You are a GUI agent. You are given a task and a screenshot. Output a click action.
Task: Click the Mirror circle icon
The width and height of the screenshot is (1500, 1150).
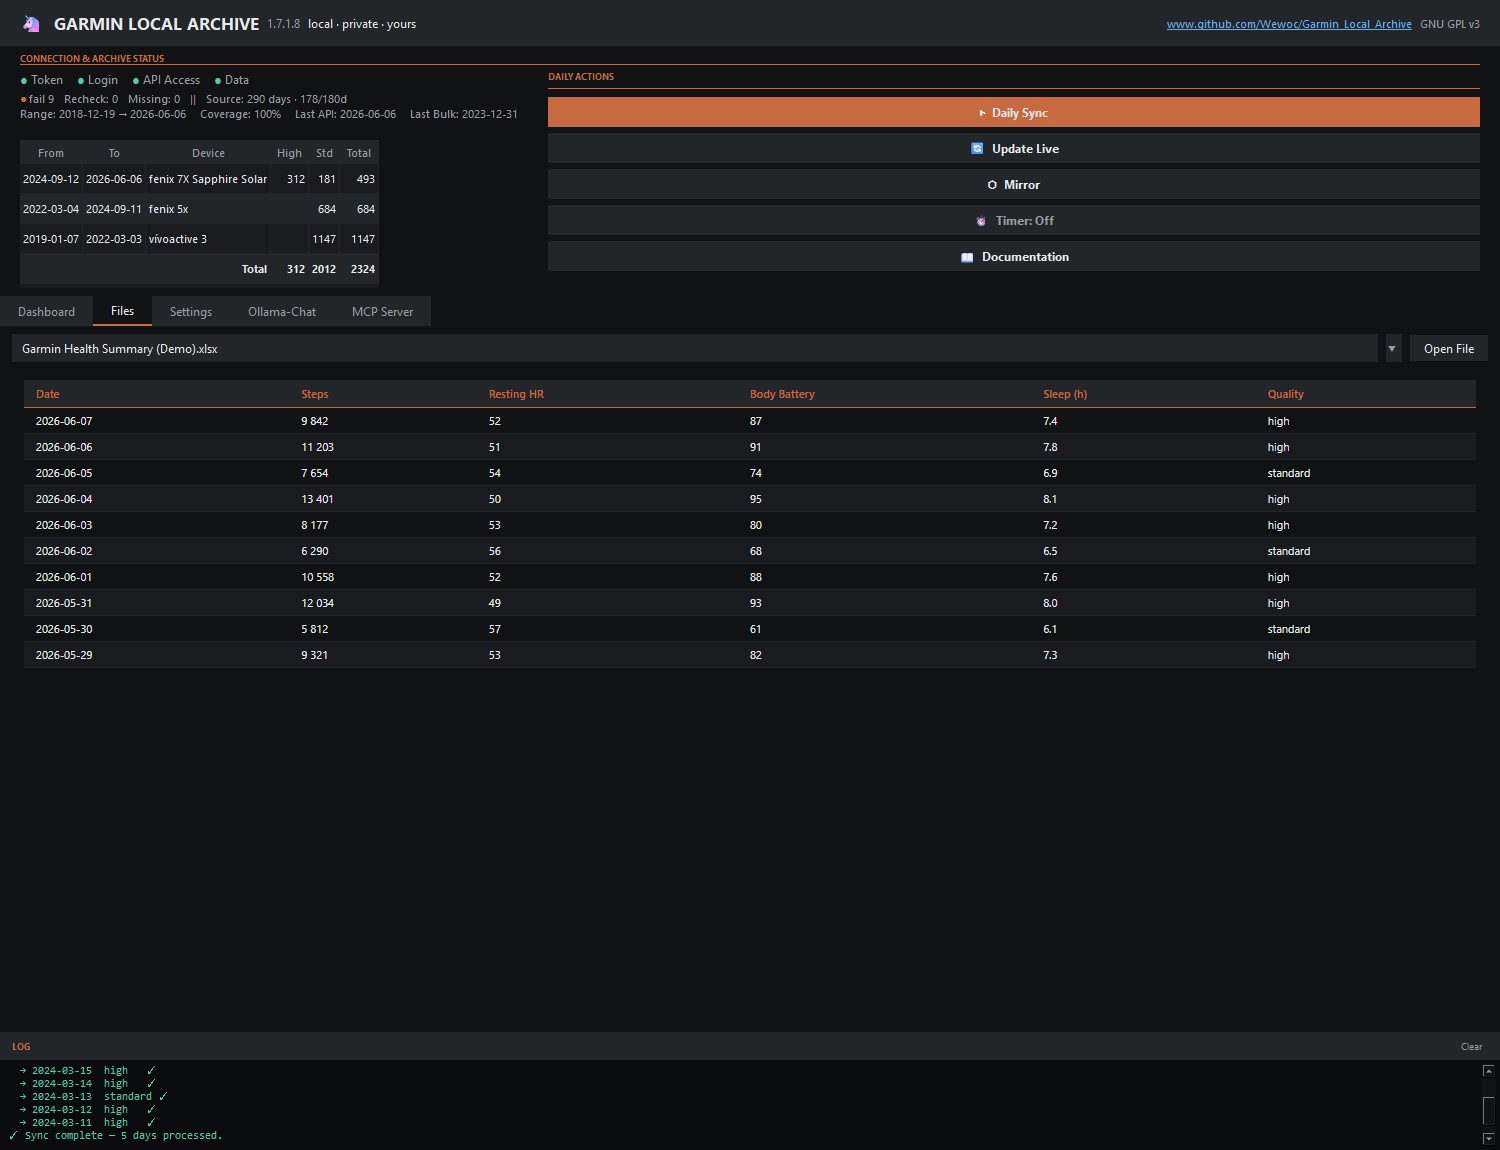[992, 185]
